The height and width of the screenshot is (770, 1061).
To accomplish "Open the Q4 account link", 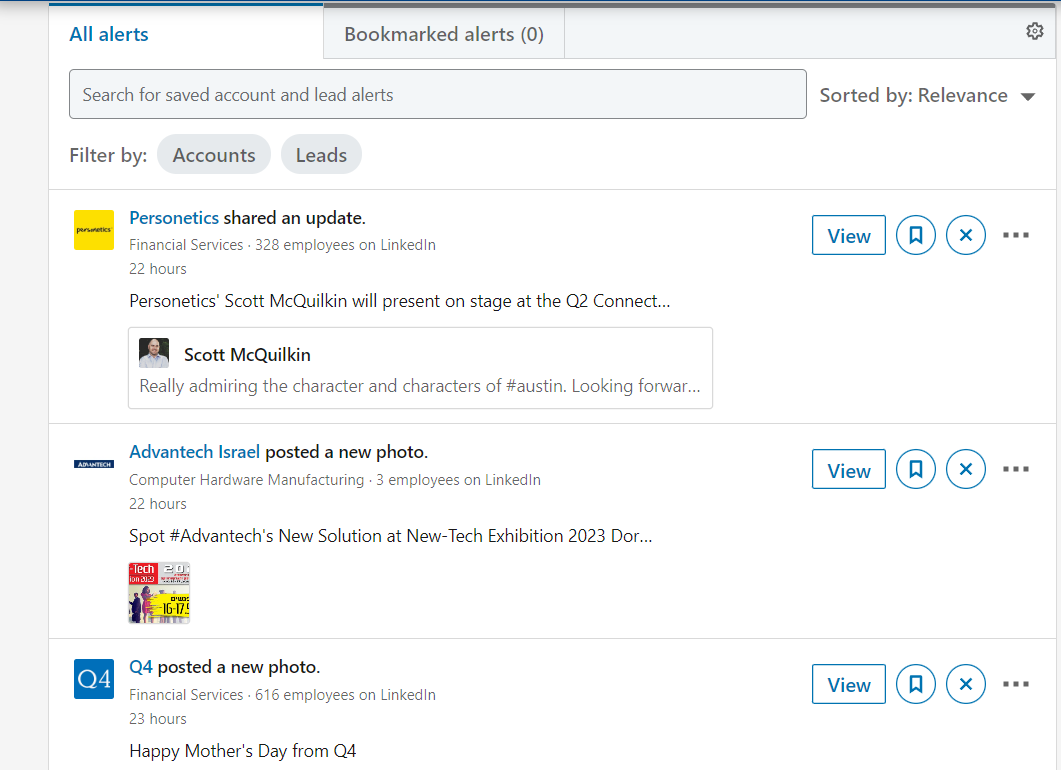I will [x=141, y=667].
